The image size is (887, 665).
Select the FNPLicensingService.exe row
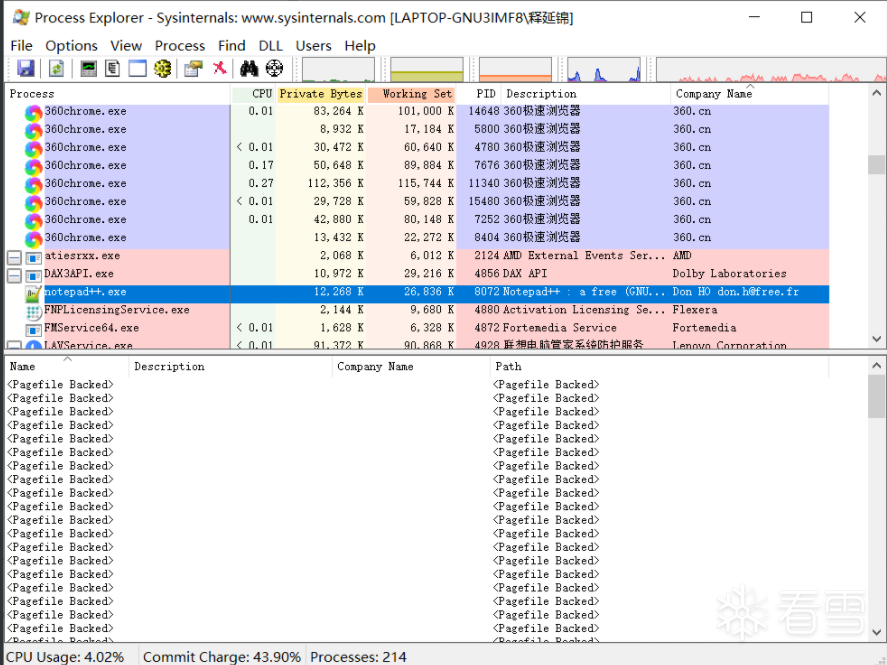[x=417, y=312]
